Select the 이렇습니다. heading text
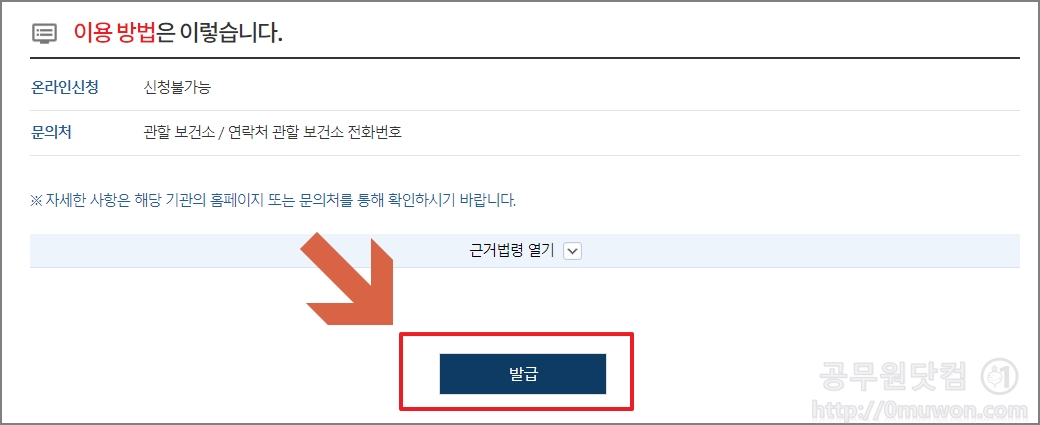This screenshot has width=1040, height=425. pos(220,33)
